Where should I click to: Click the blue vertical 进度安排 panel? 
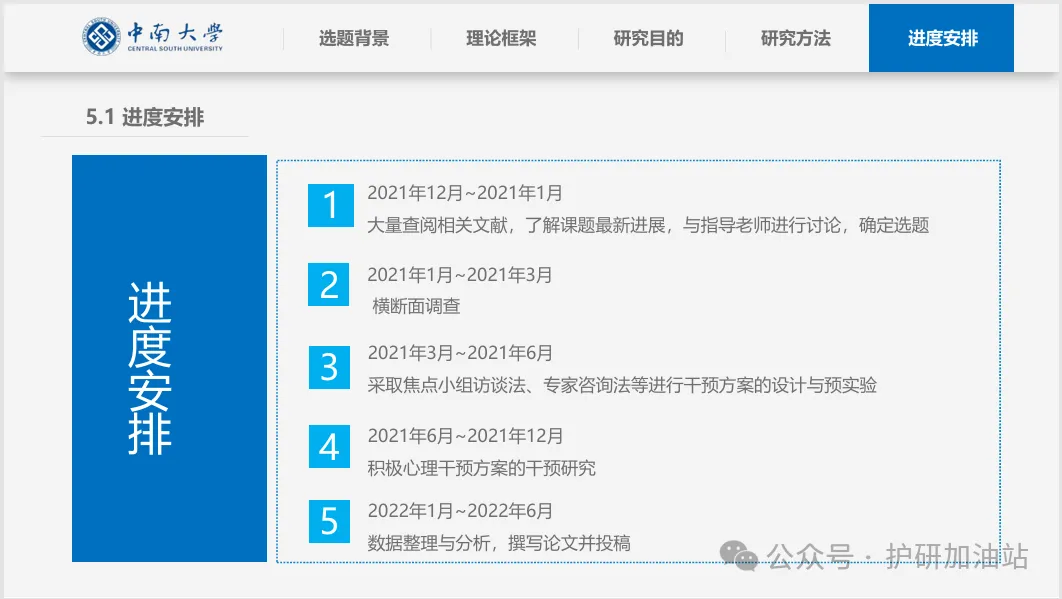[x=169, y=358]
